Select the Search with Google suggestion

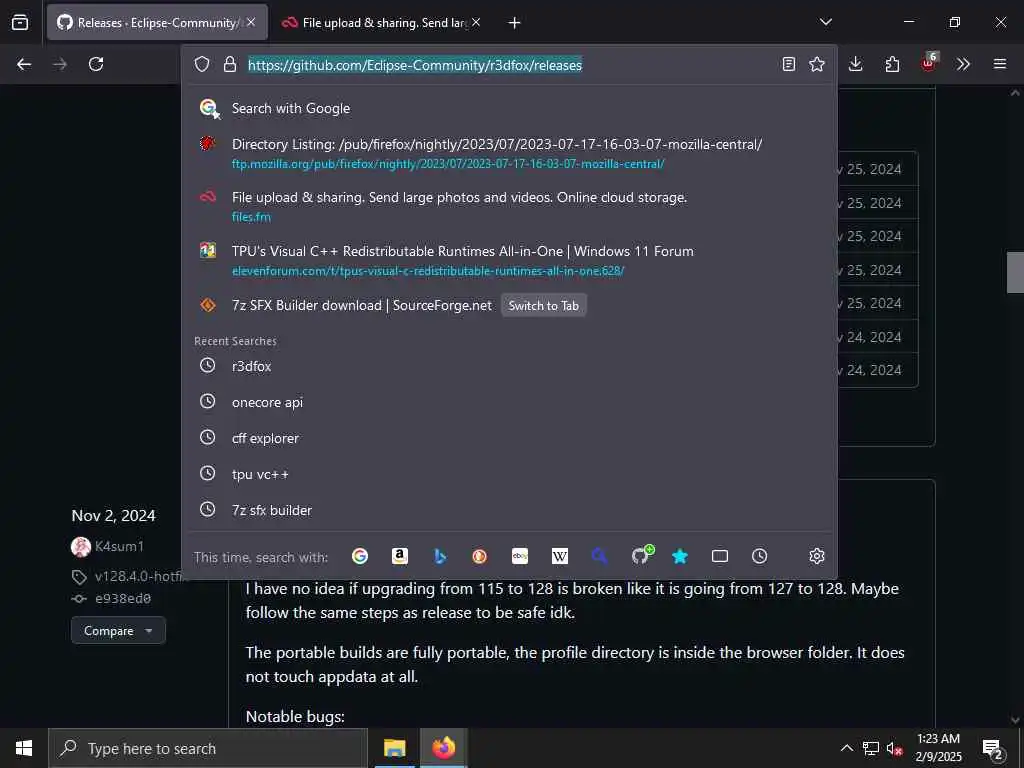[509, 108]
